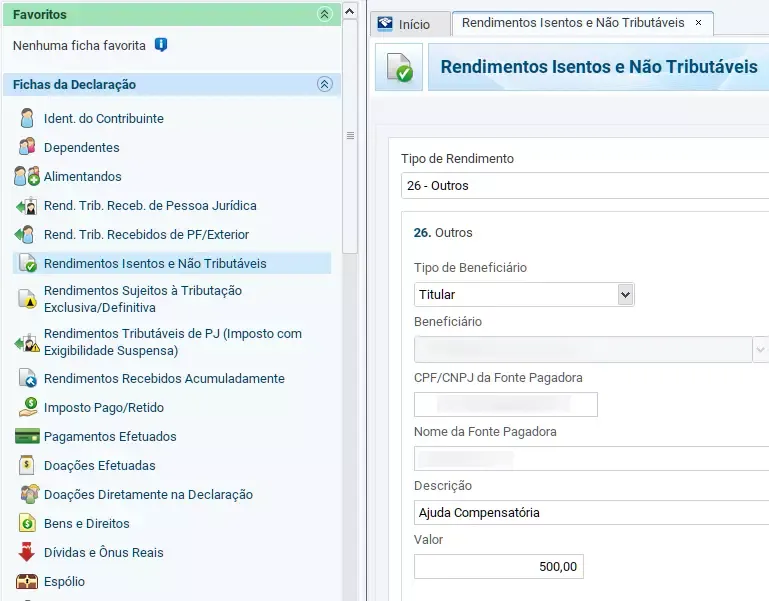Open the disabled Beneficiário dropdown arrow
Image resolution: width=769 pixels, height=601 pixels.
[x=760, y=349]
